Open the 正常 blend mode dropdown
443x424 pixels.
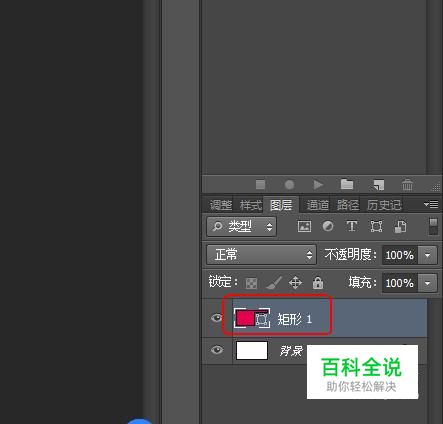[x=261, y=255]
